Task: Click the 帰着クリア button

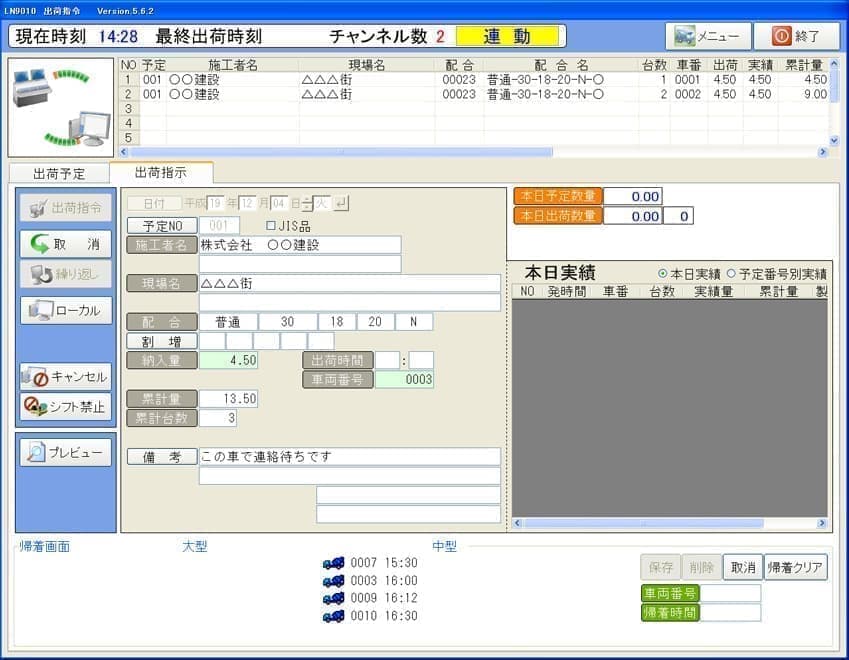Action: point(795,567)
